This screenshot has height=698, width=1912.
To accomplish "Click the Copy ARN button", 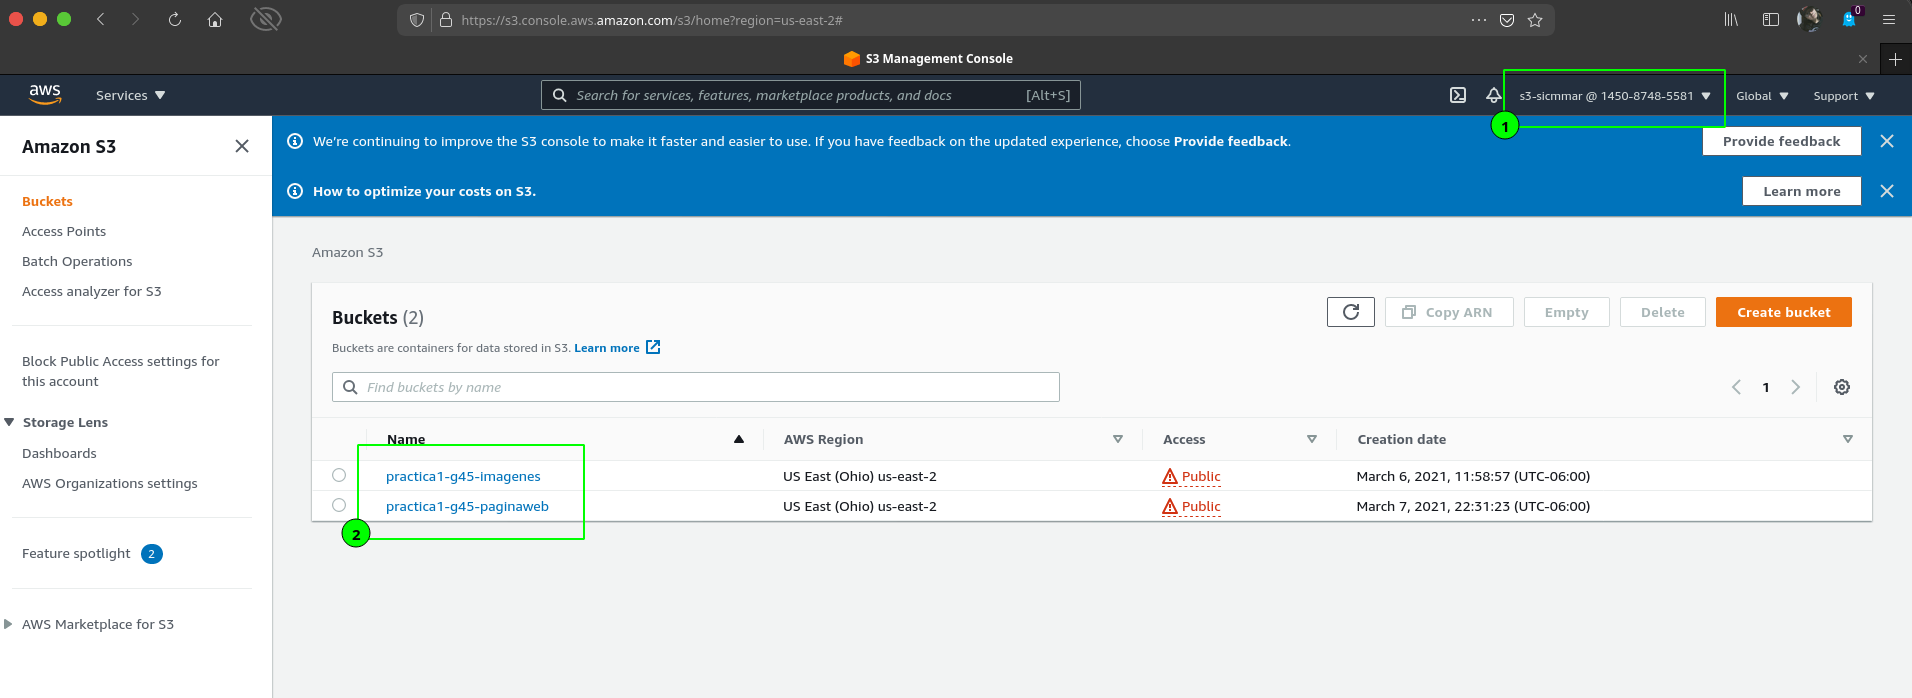I will [1449, 312].
